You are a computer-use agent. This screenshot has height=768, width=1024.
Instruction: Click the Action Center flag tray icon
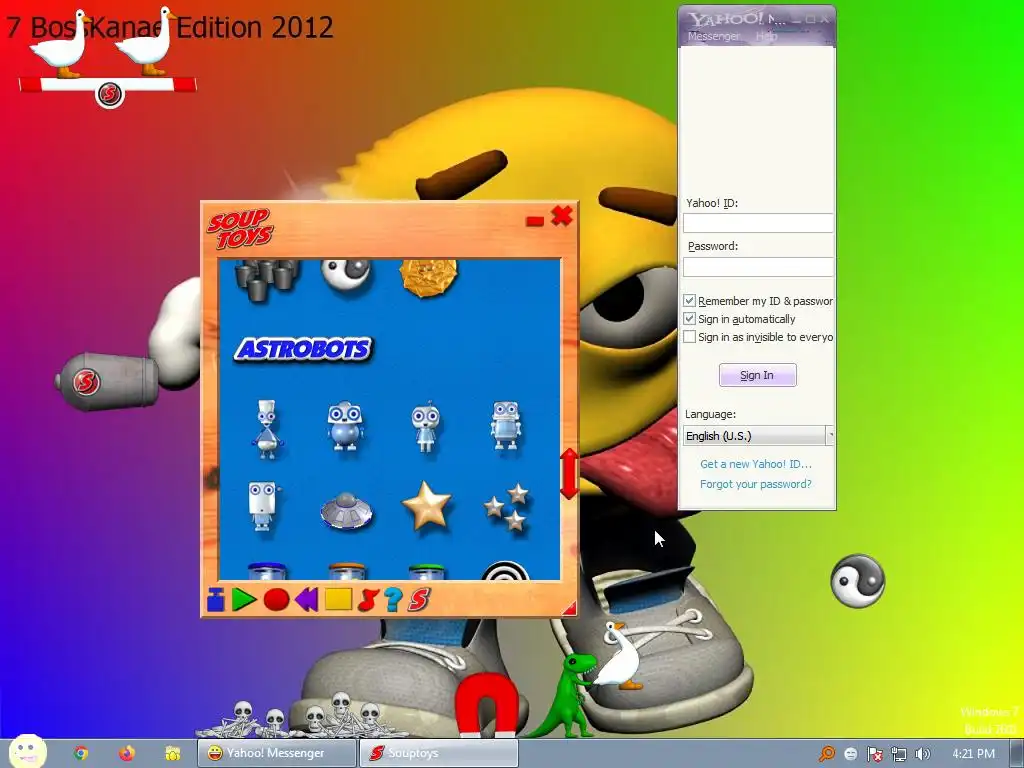[x=874, y=754]
